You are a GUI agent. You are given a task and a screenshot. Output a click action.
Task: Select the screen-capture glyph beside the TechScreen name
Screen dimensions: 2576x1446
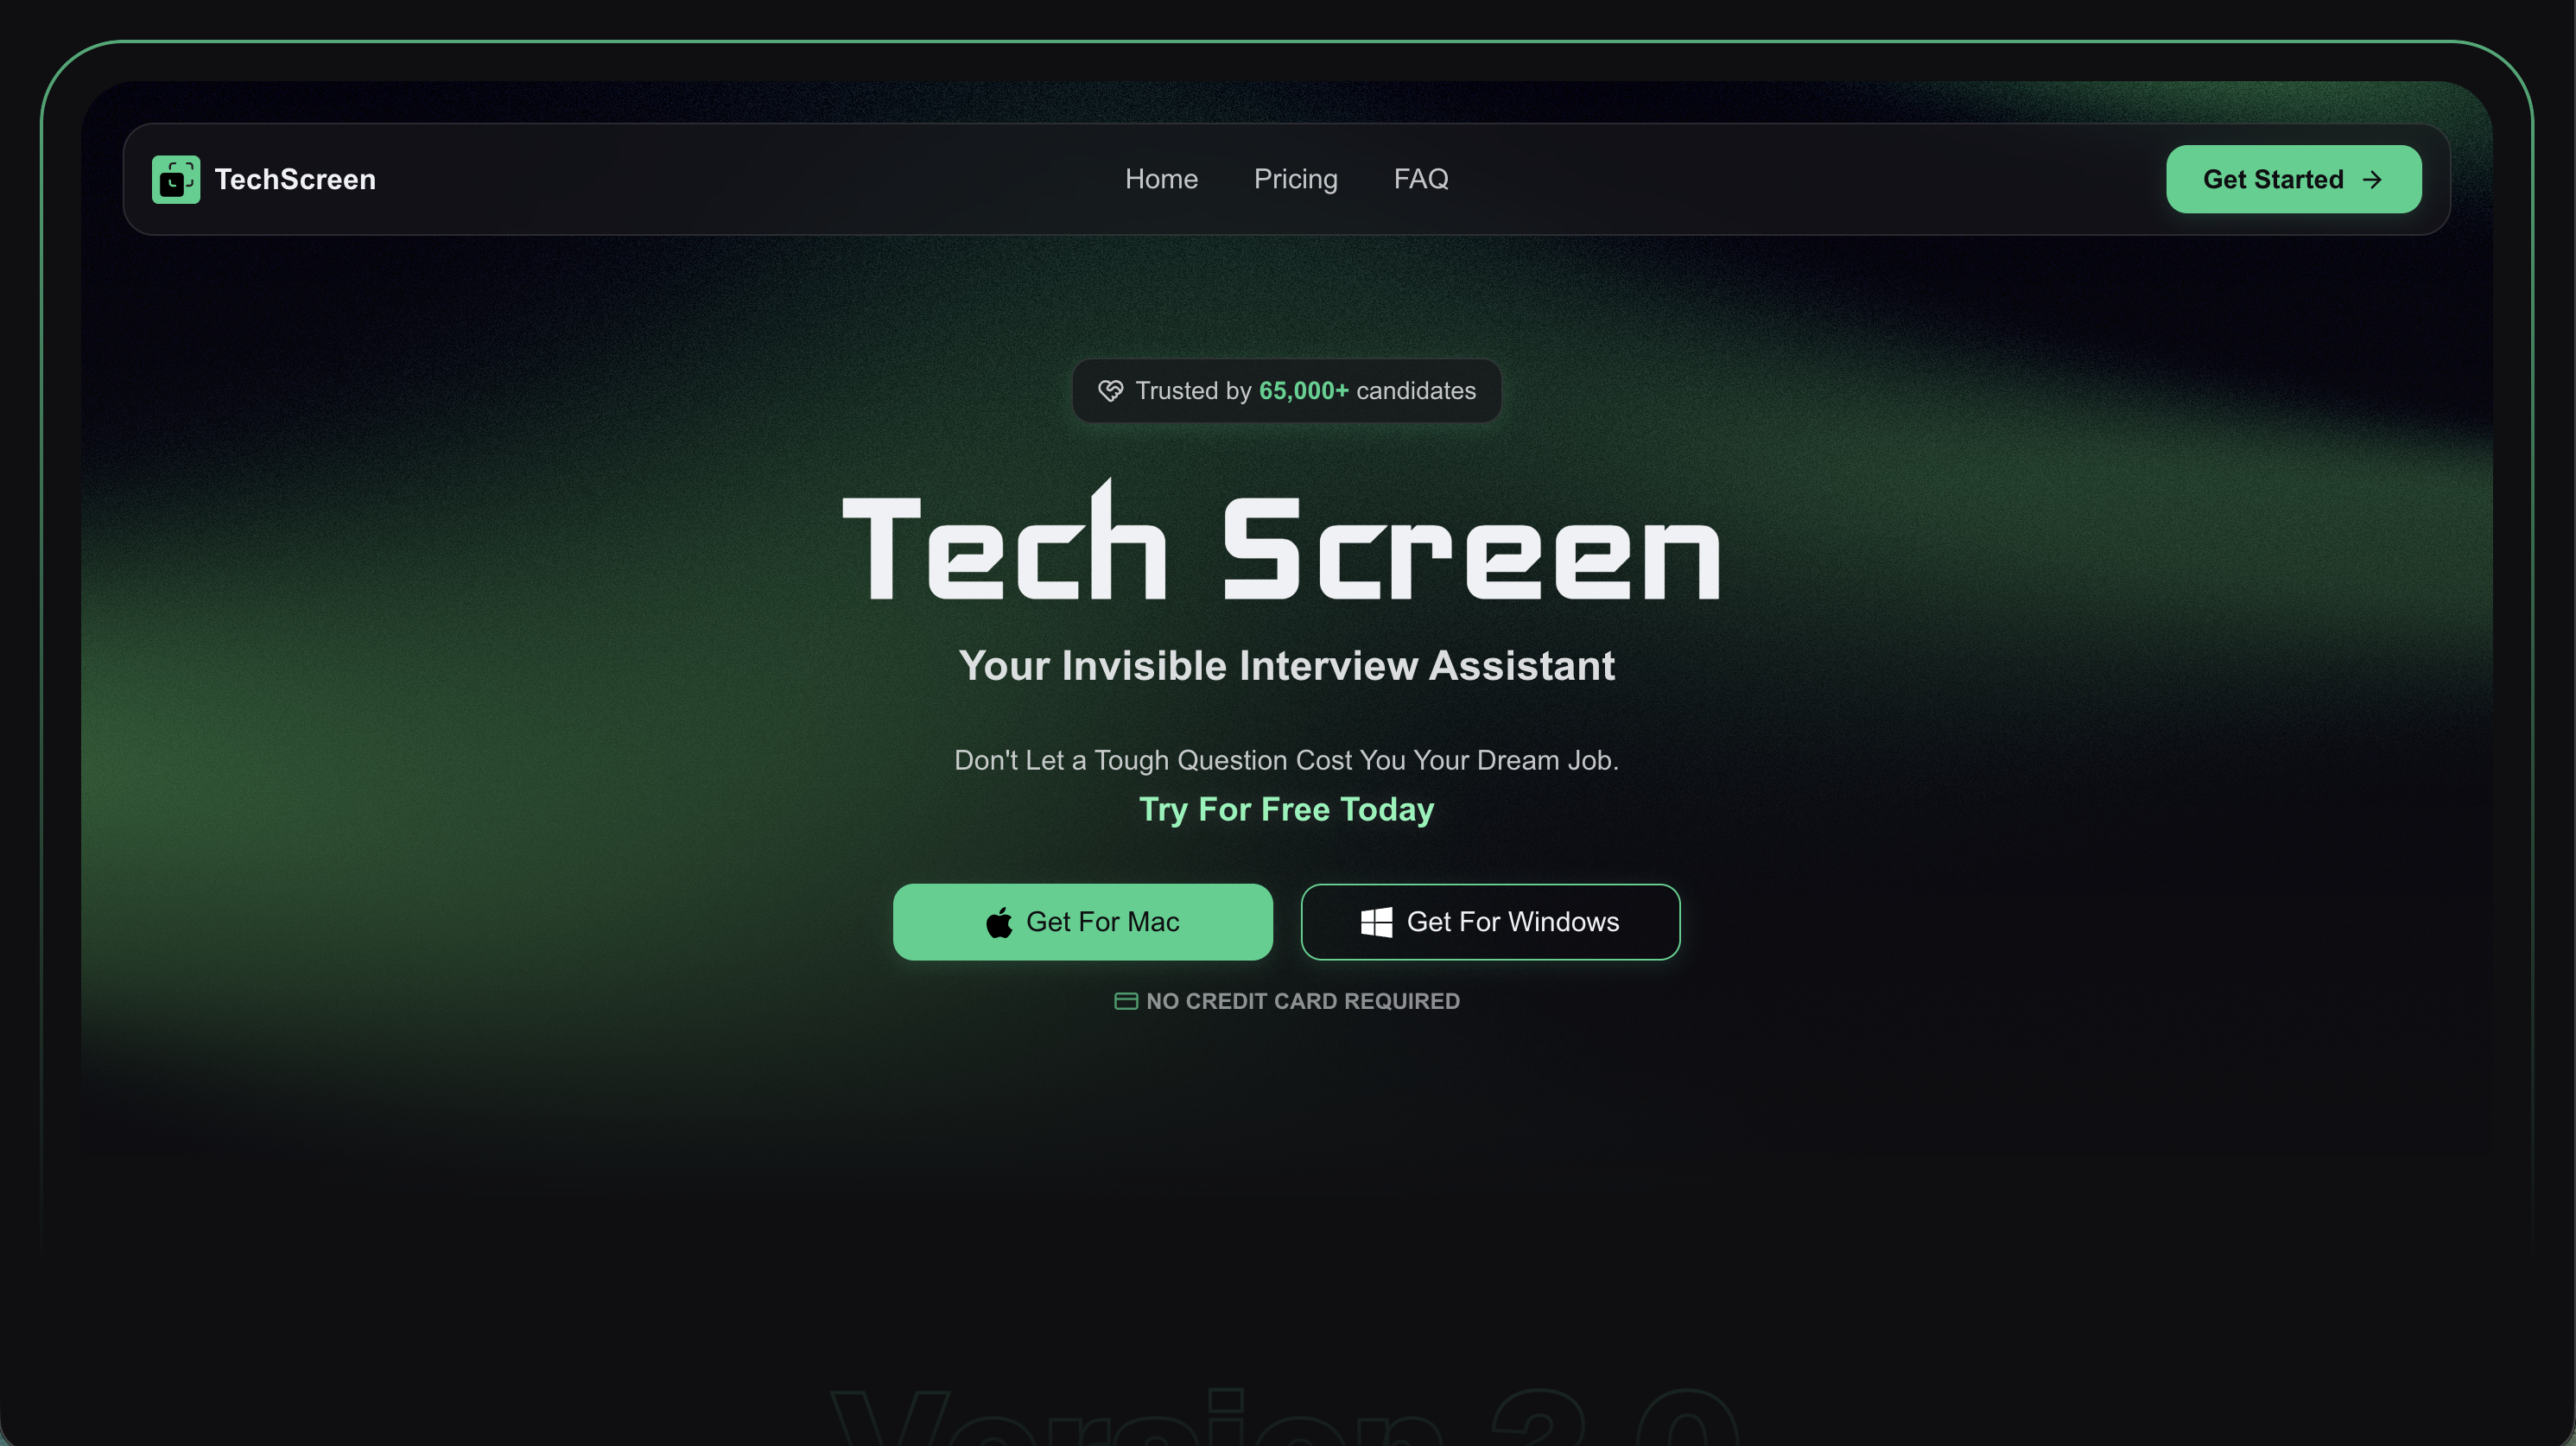[176, 179]
